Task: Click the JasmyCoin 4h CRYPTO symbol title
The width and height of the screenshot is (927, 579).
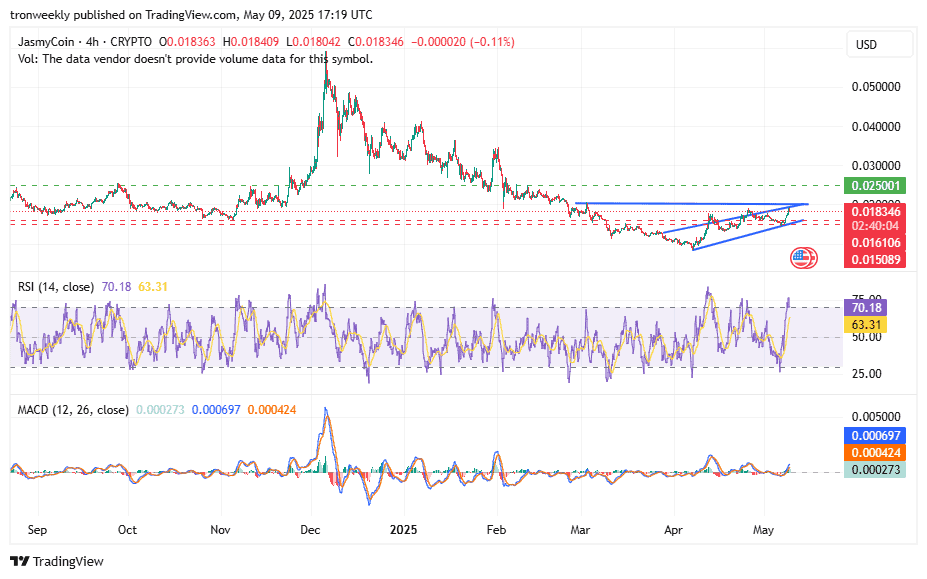Action: tap(85, 42)
